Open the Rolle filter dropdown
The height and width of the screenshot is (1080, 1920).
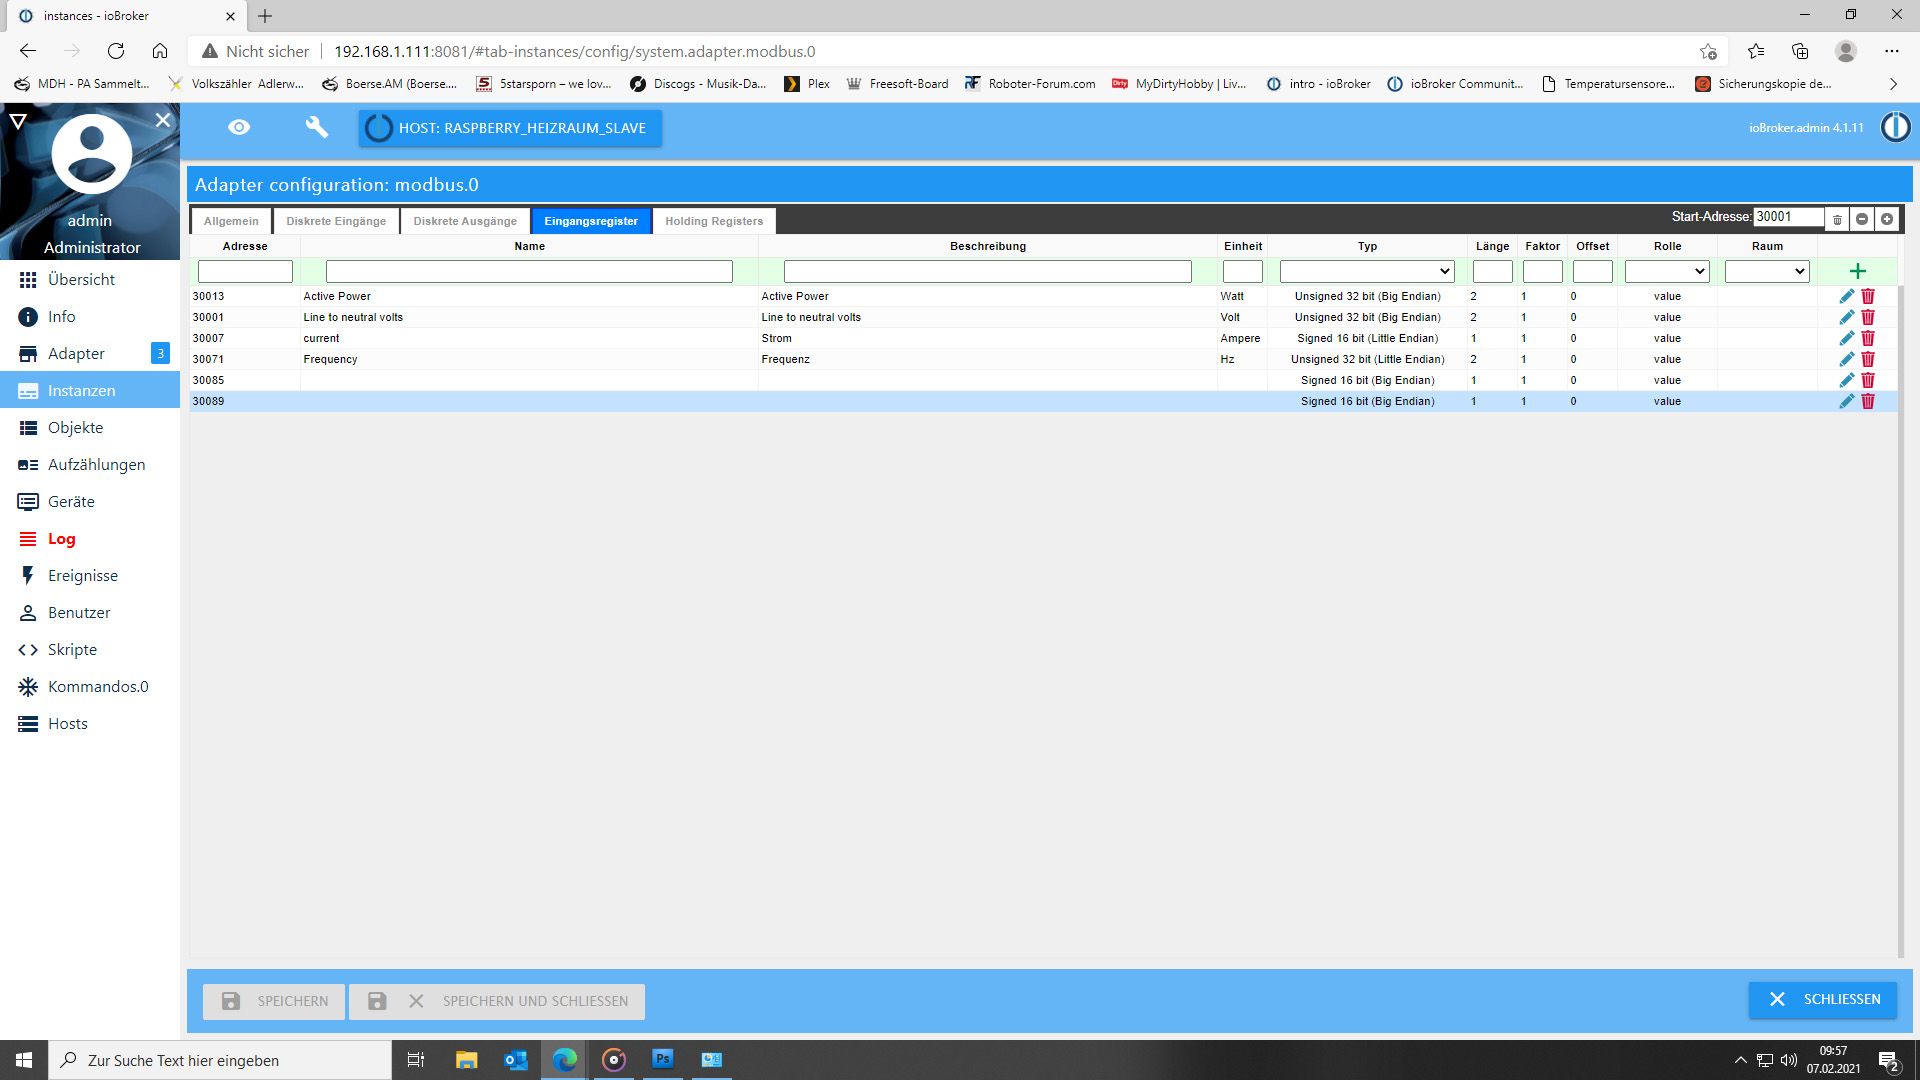(x=1666, y=271)
